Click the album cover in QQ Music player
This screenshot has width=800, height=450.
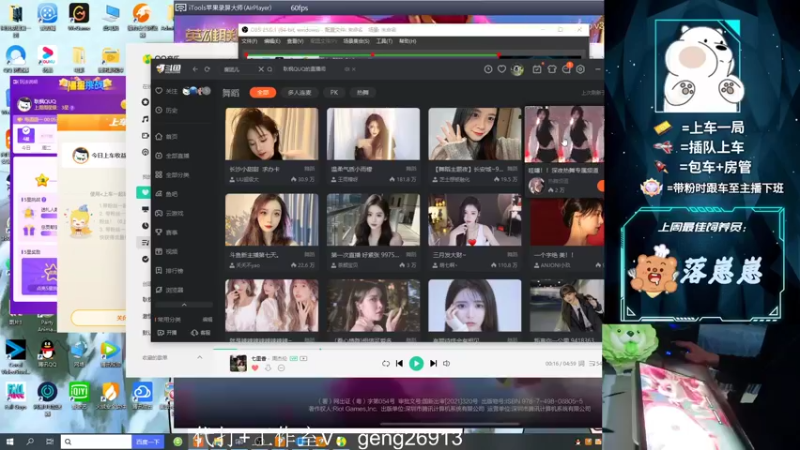(238, 363)
